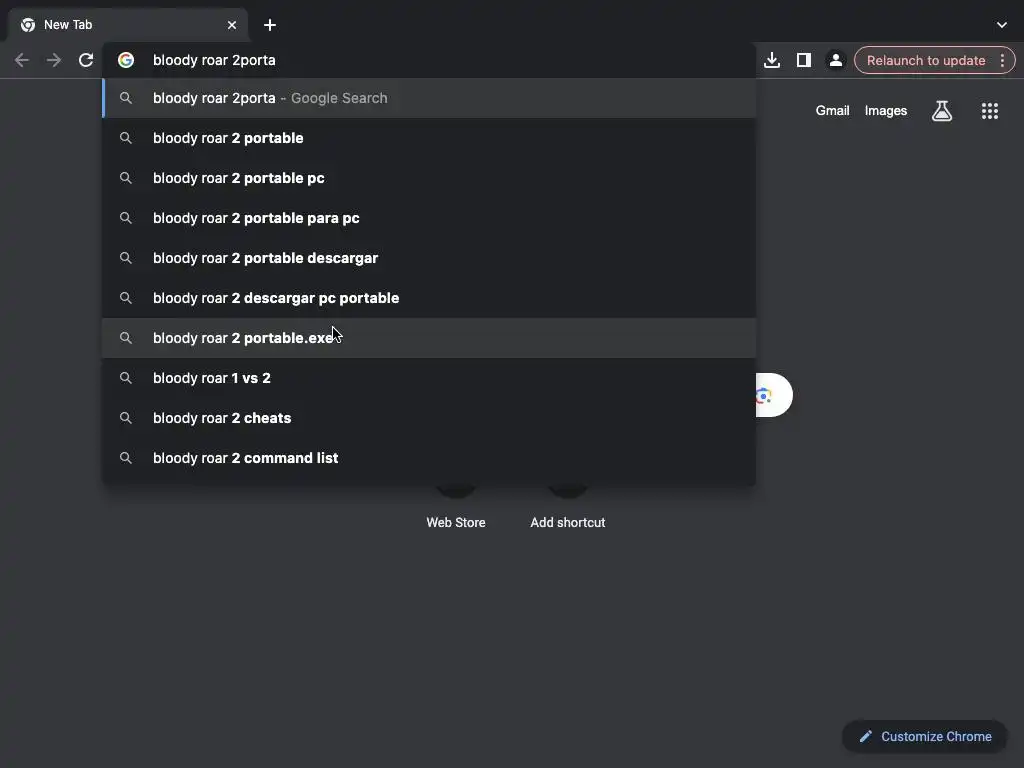Select 'bloody roar 2 portable descargar' suggestion
This screenshot has width=1024, height=768.
(x=429, y=258)
